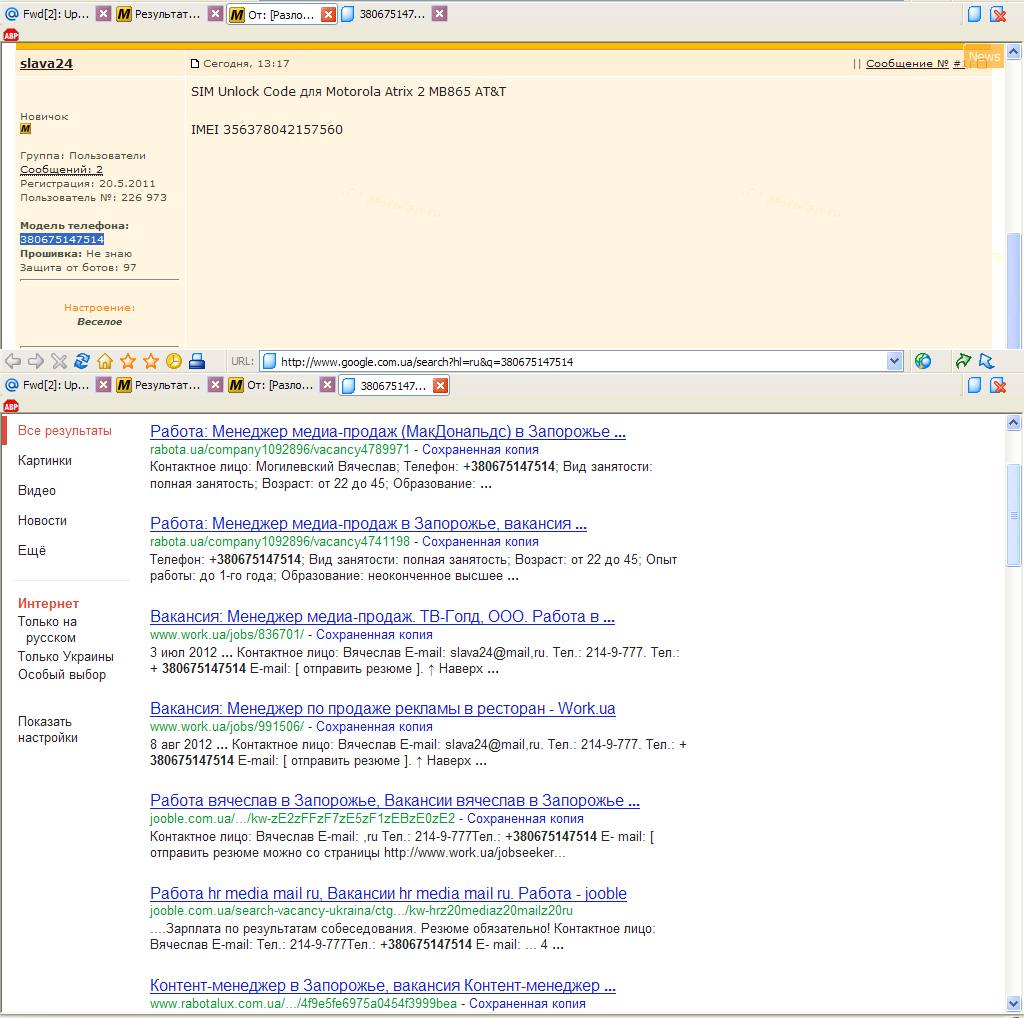The height and width of the screenshot is (1018, 1024).
Task: Select Картинки in Google sidebar
Action: [45, 460]
